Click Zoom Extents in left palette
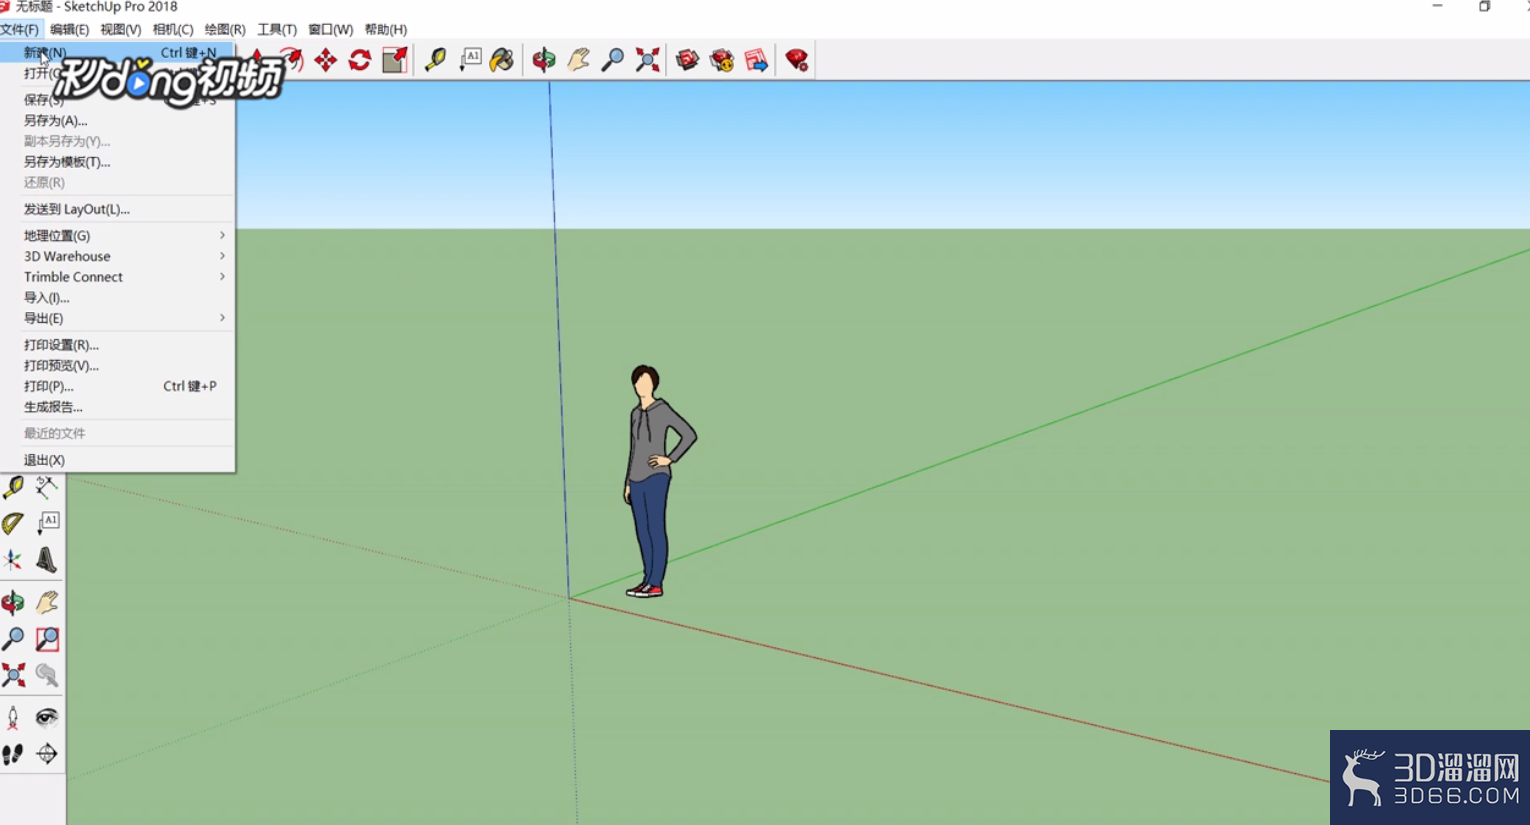This screenshot has width=1530, height=825. coord(13,675)
